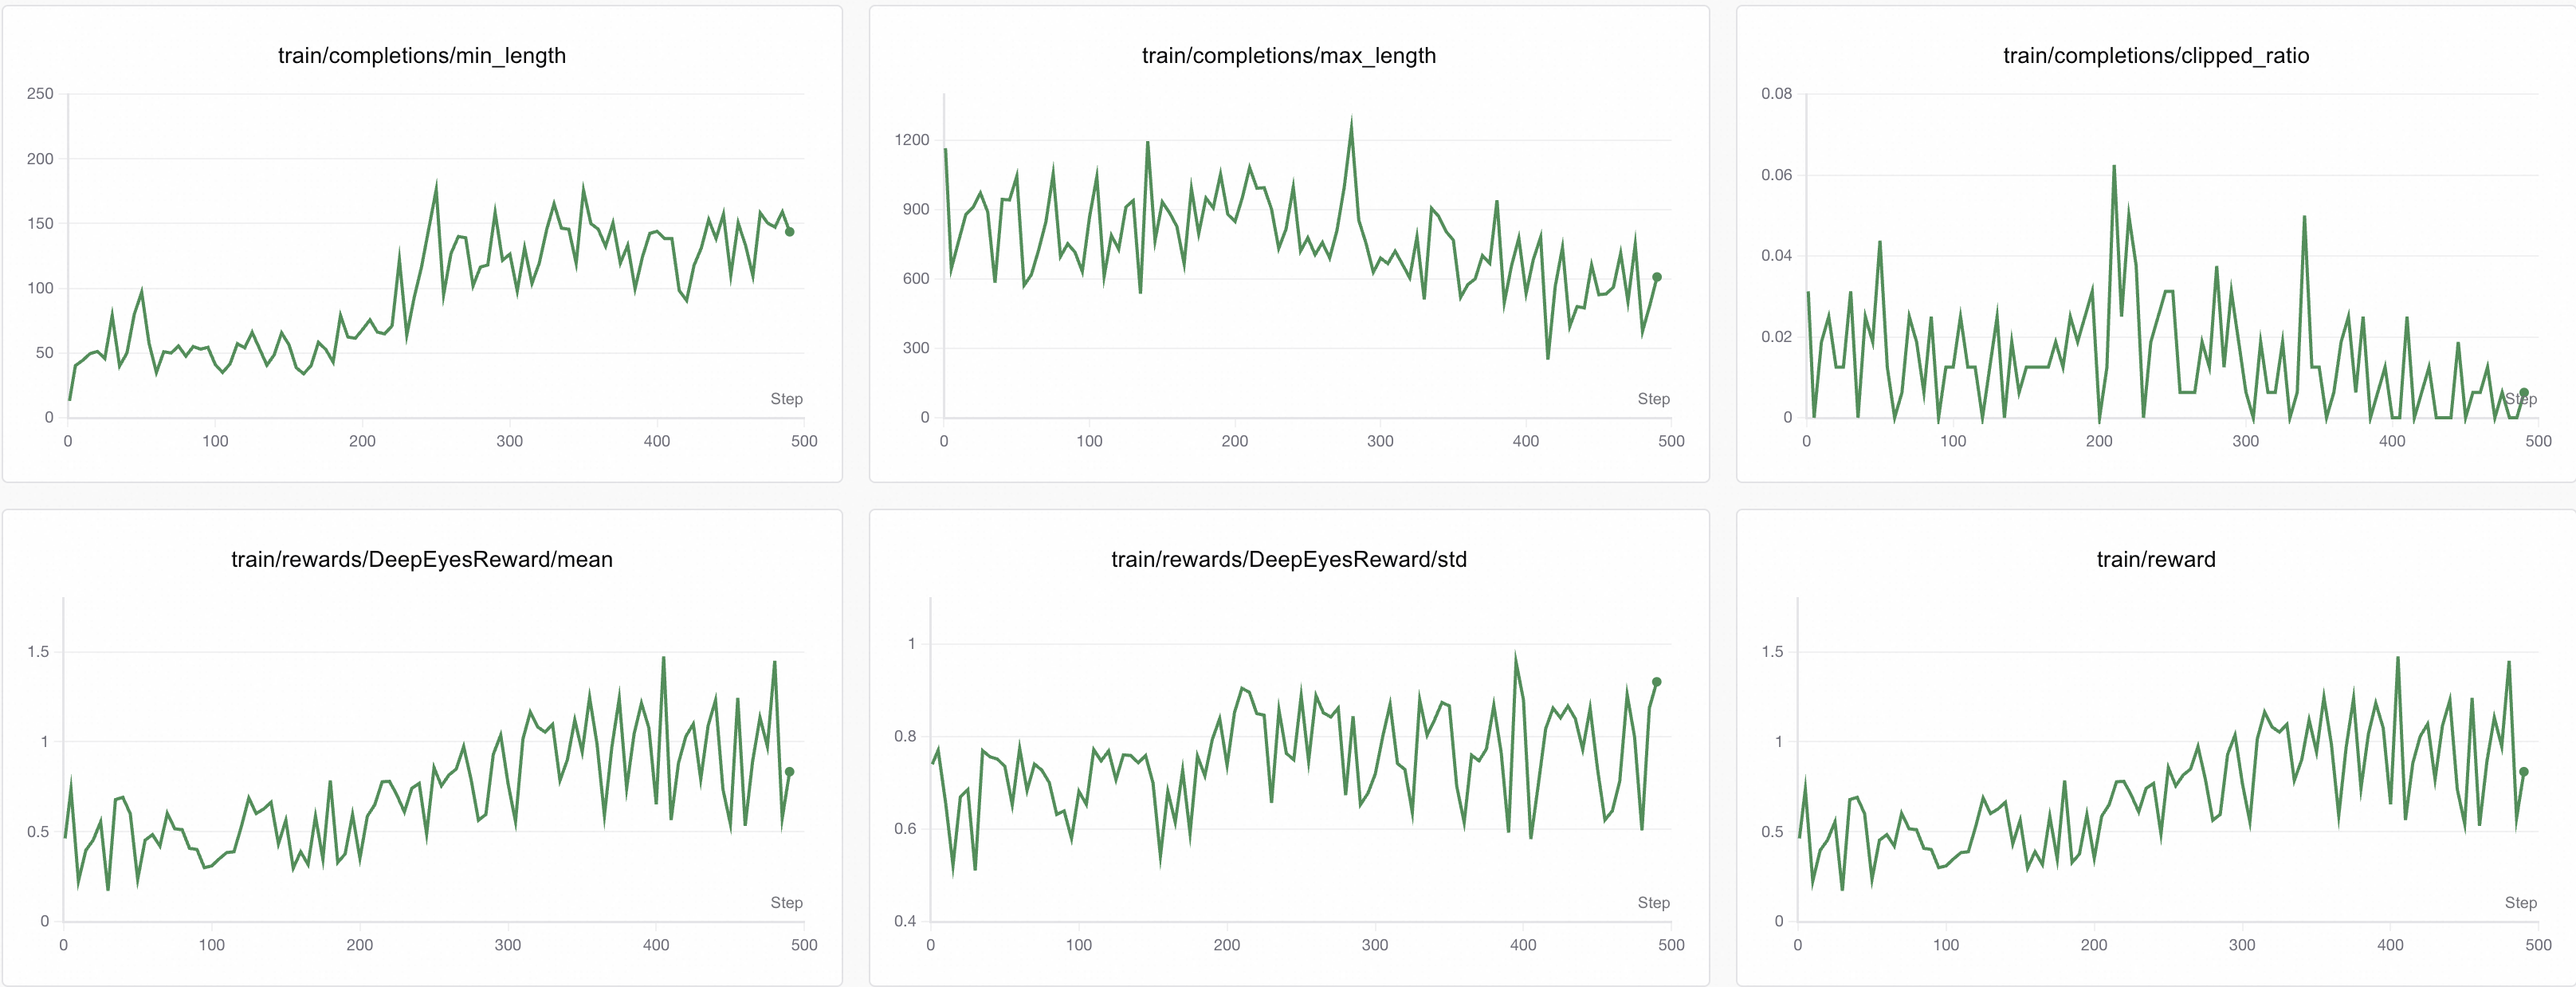Image resolution: width=2576 pixels, height=987 pixels.
Task: Select the final data point in min_length chart
Action: (789, 232)
